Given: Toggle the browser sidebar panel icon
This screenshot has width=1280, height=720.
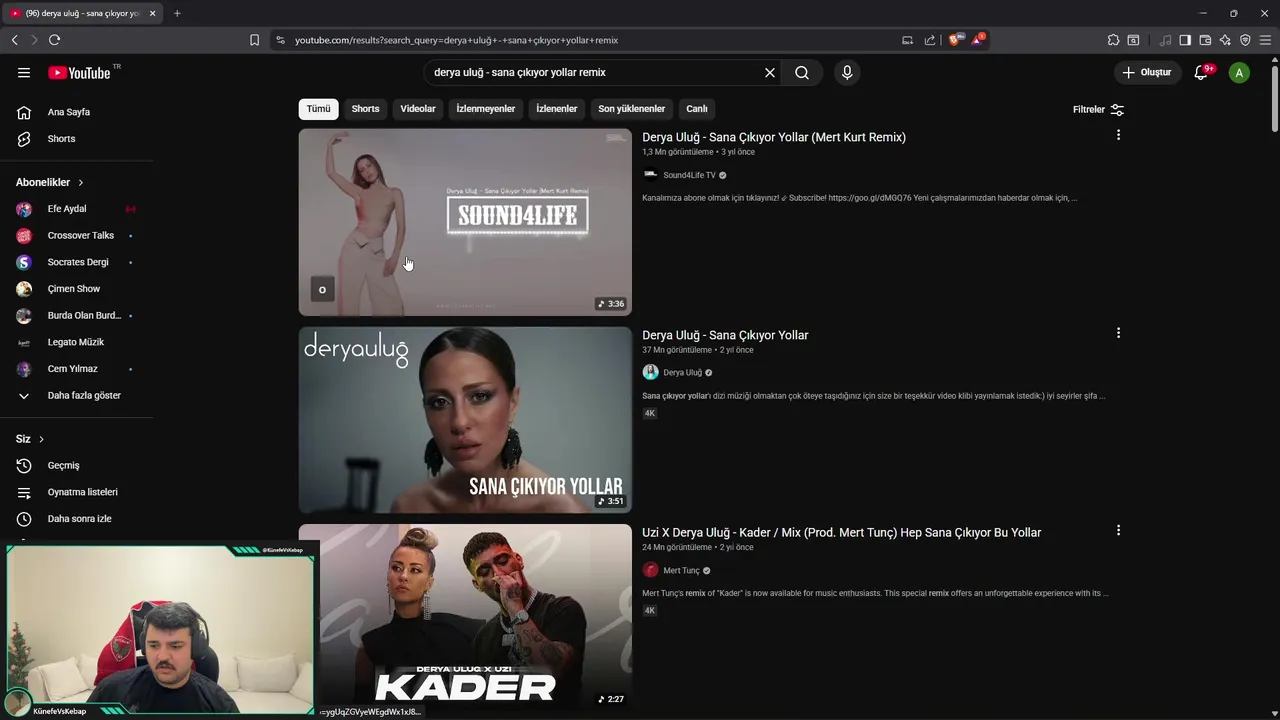Looking at the screenshot, I should click(1185, 40).
